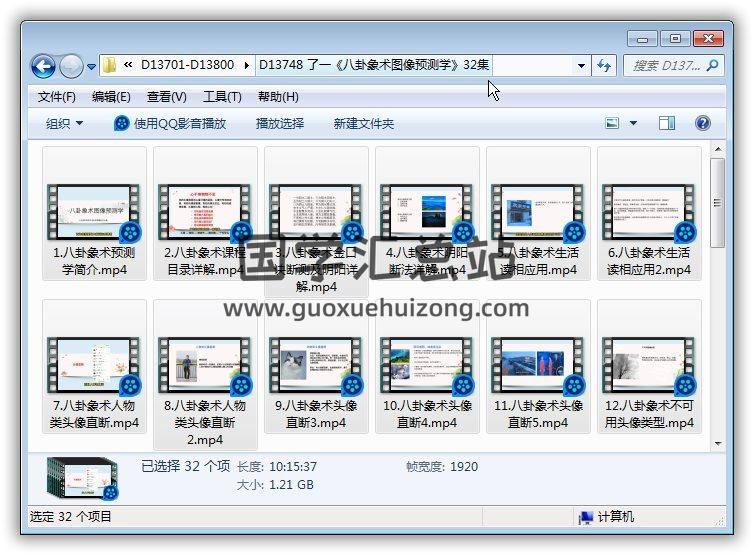Toggle the preview pane icon
The image size is (754, 555).
click(667, 123)
